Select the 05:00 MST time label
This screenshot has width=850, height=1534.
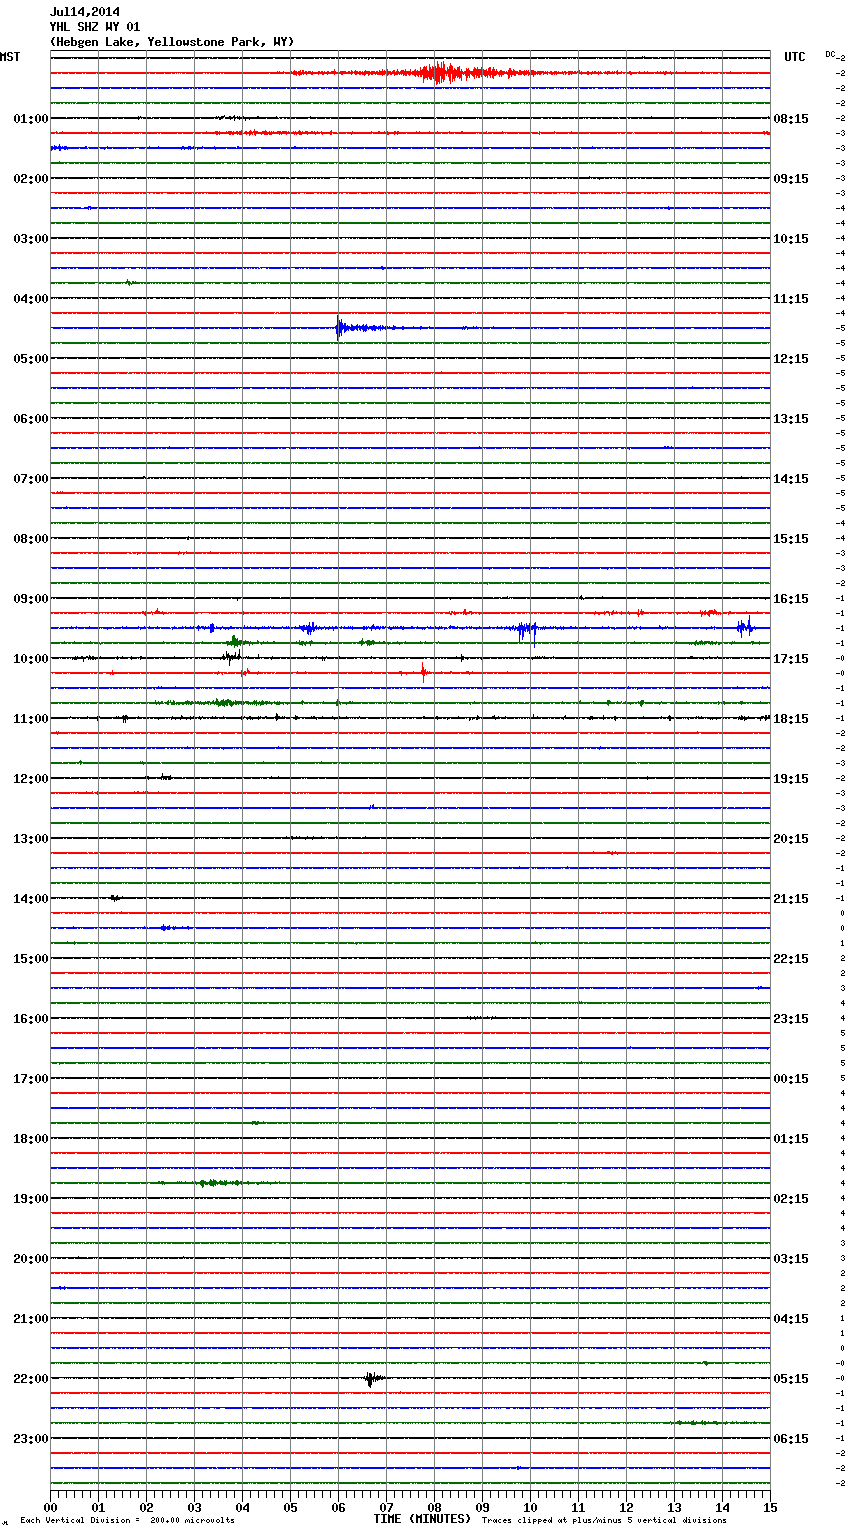coord(31,359)
